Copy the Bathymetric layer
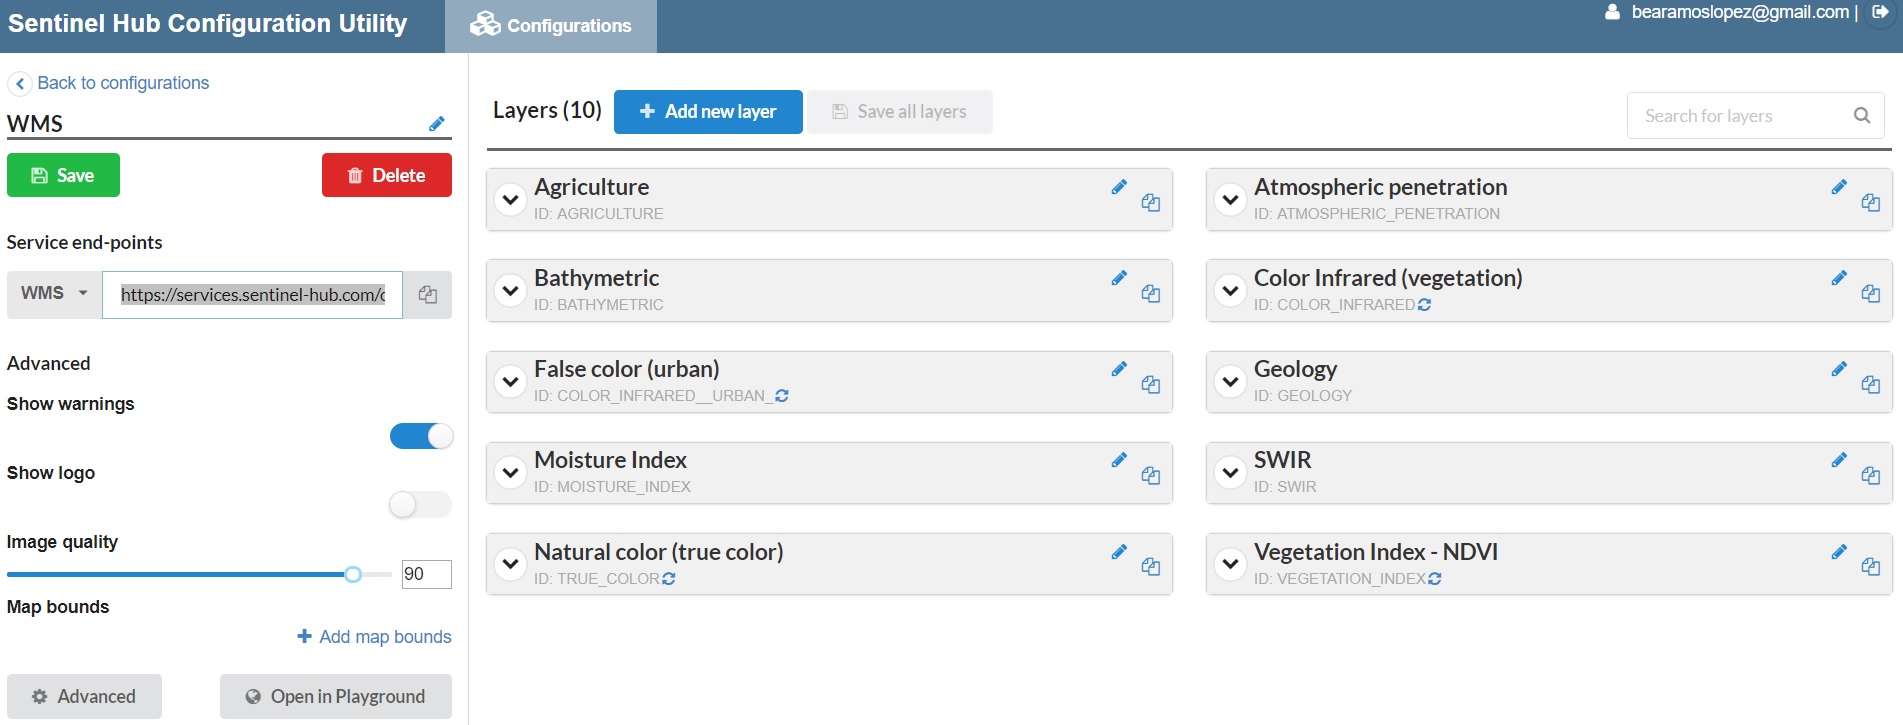 click(x=1151, y=294)
